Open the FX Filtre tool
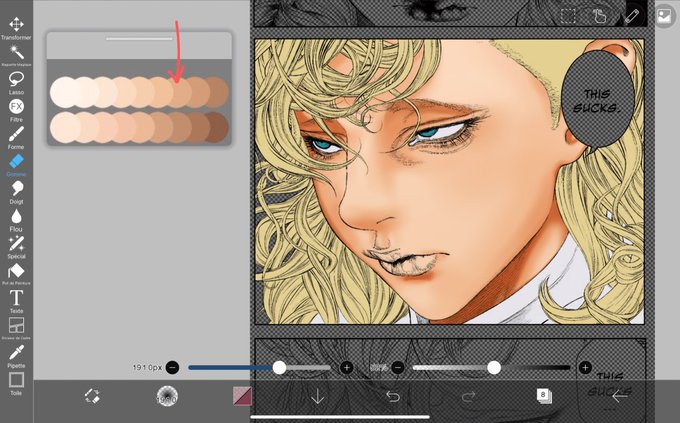 (16, 110)
